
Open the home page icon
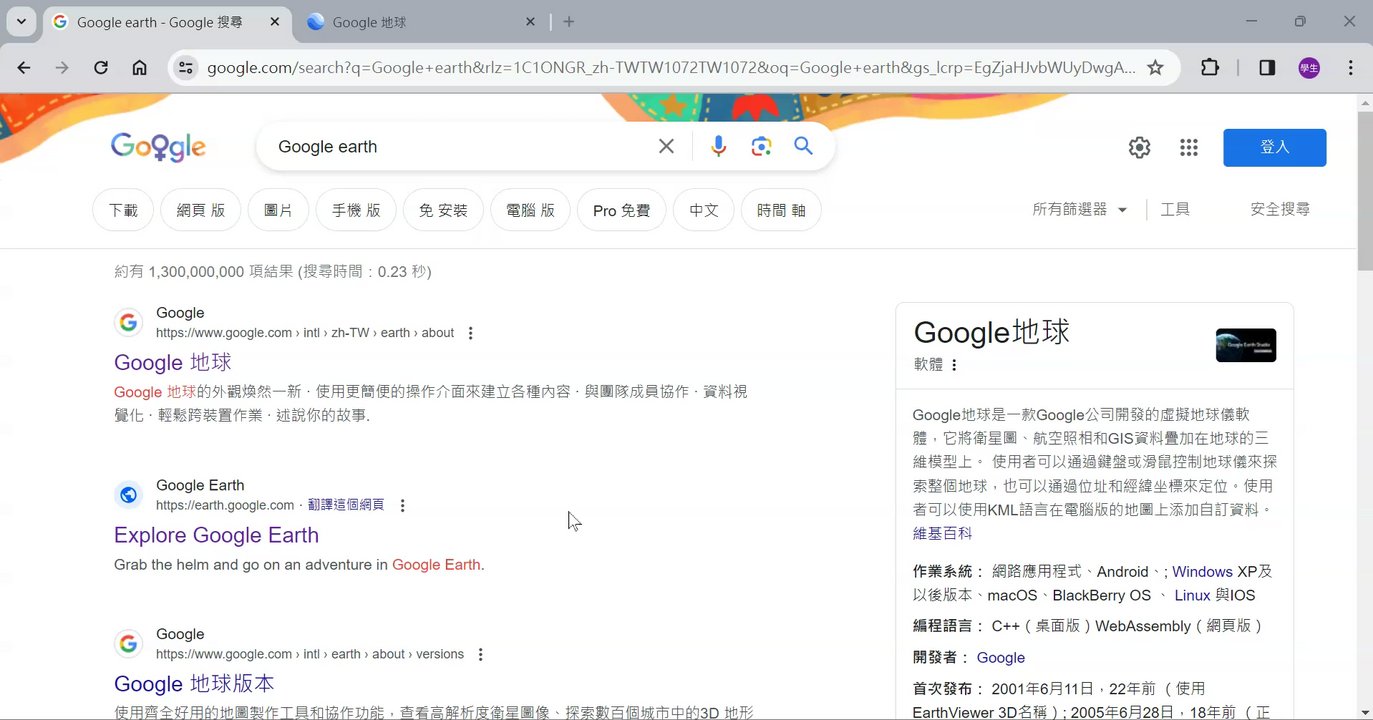140,68
